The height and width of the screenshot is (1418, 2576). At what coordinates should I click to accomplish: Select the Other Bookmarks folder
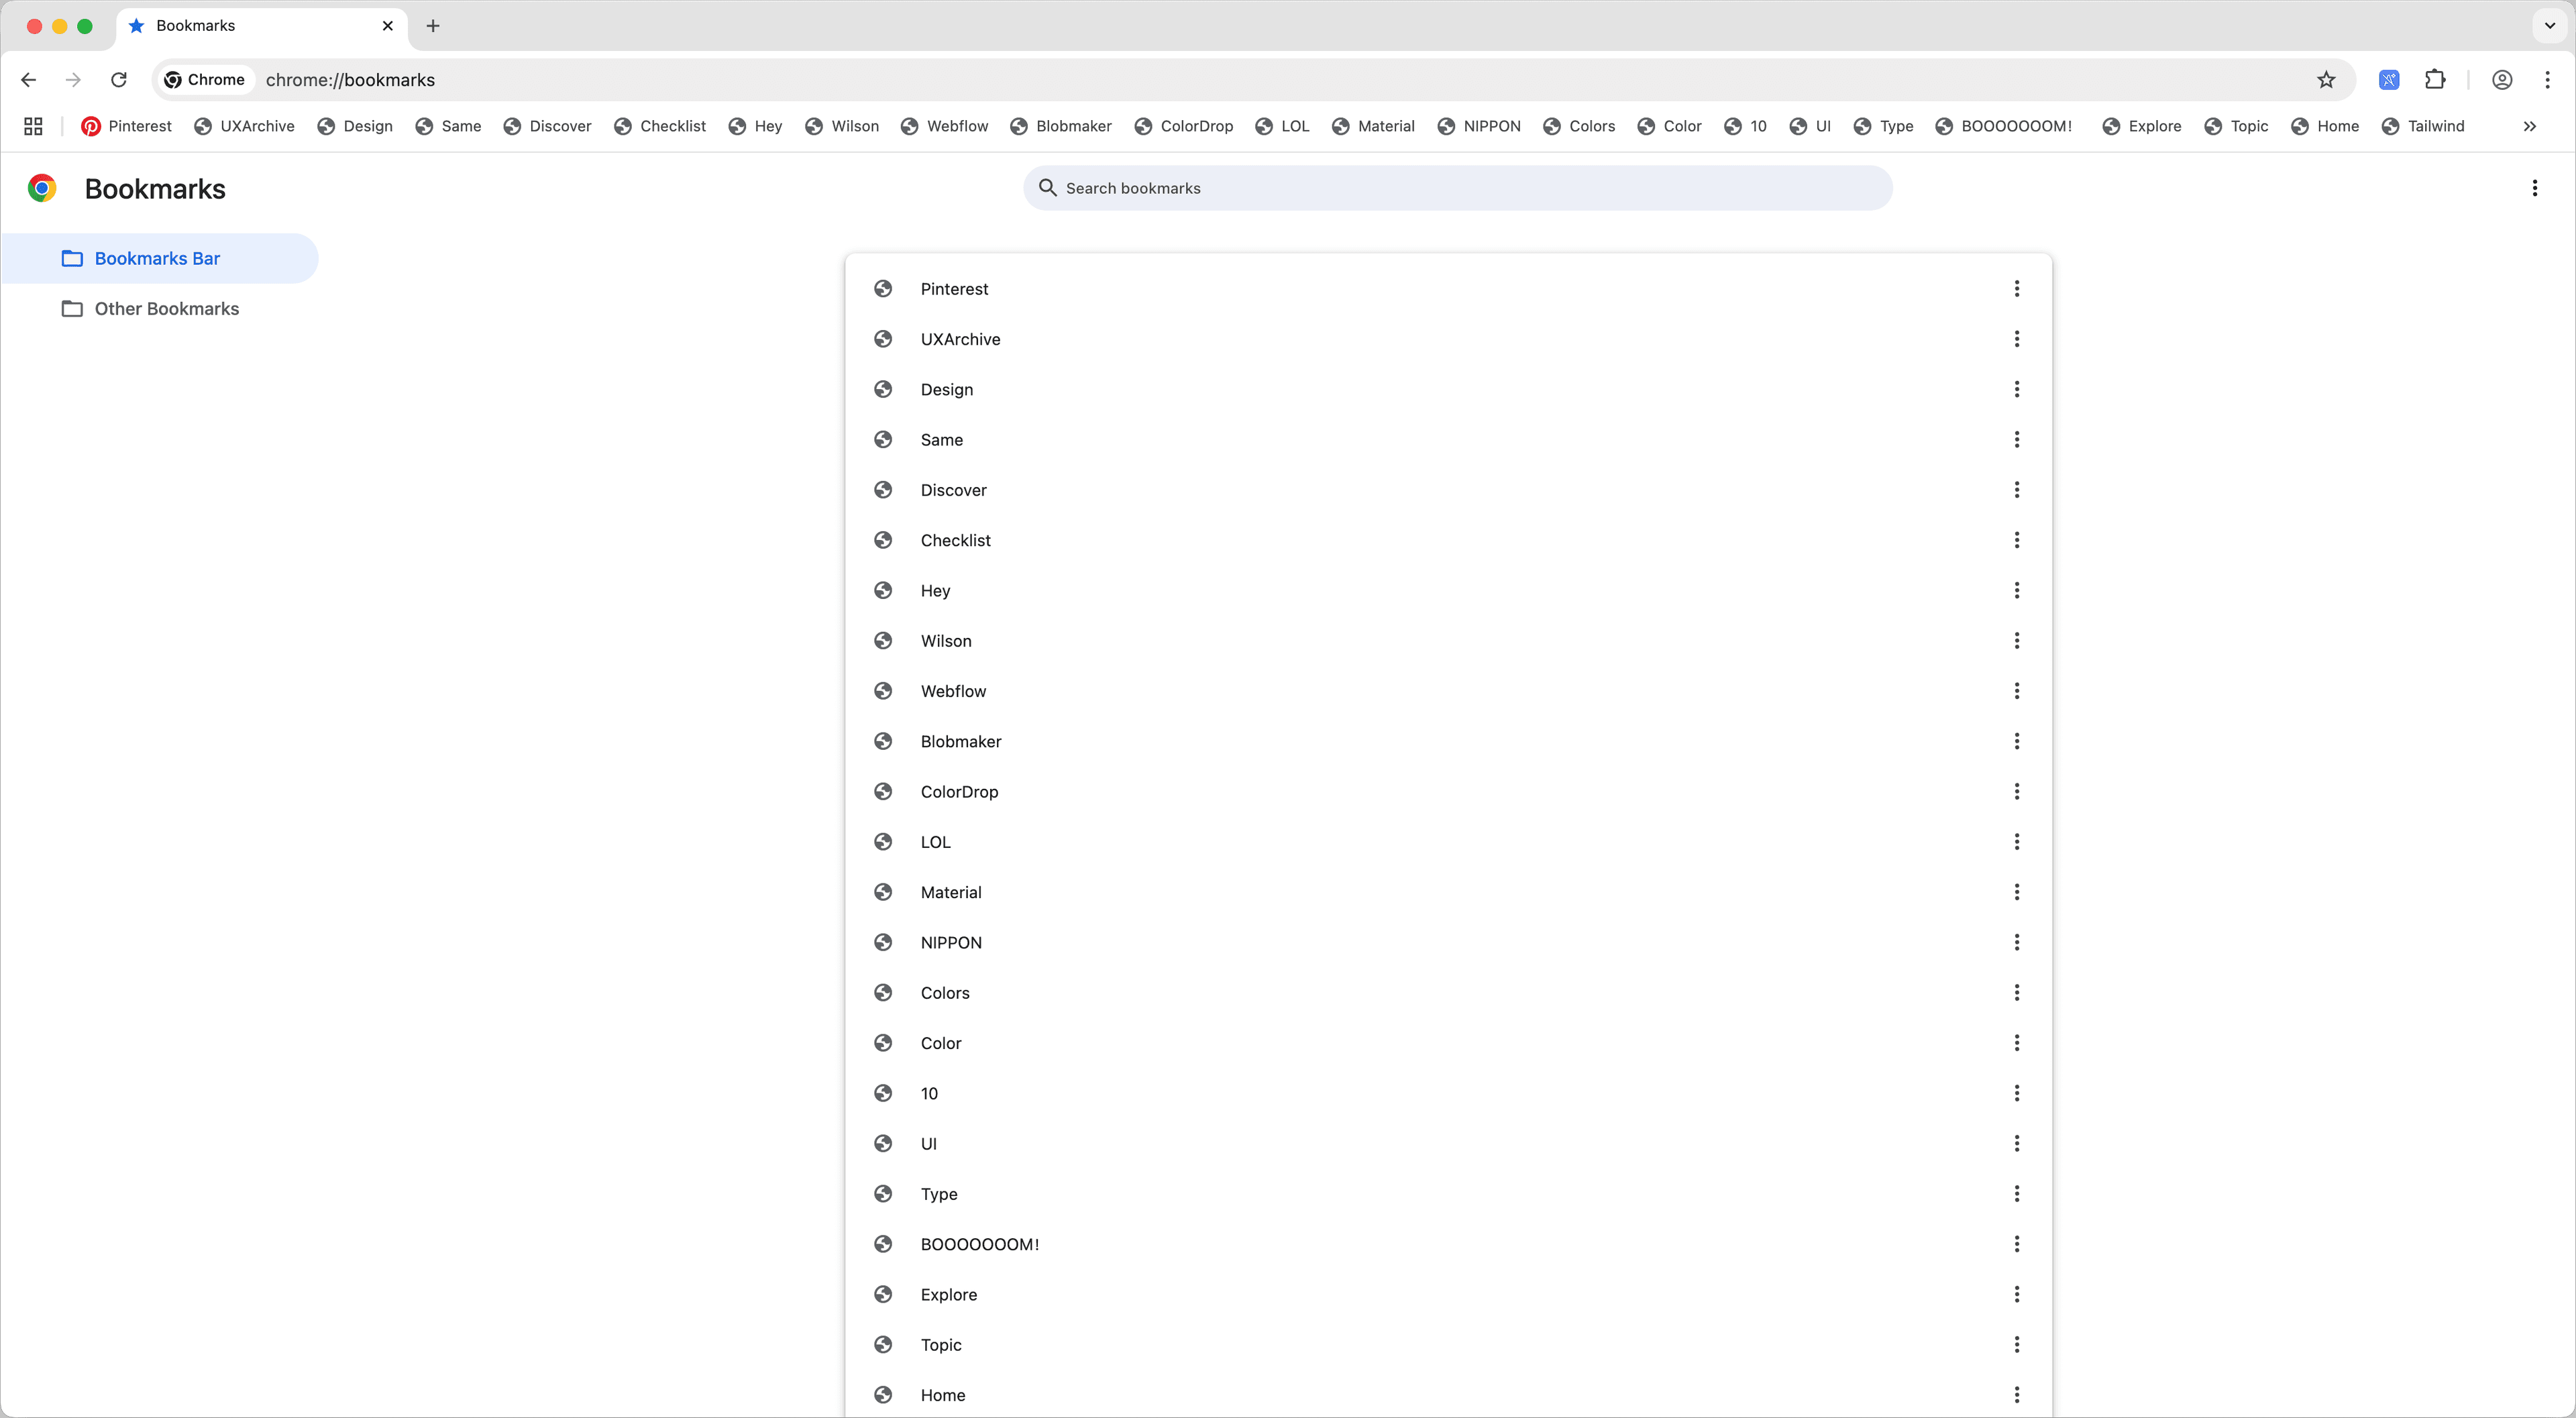click(x=166, y=309)
